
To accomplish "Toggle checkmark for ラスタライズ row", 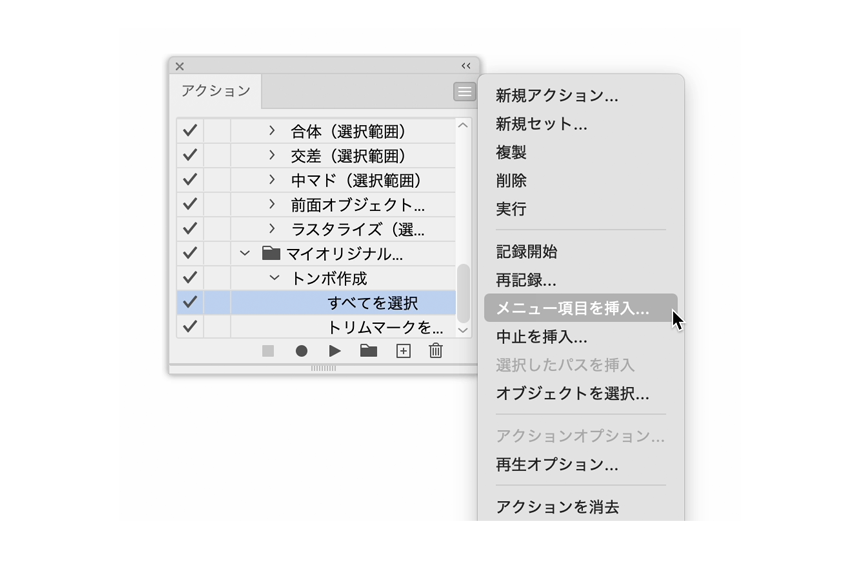I will click(x=190, y=229).
